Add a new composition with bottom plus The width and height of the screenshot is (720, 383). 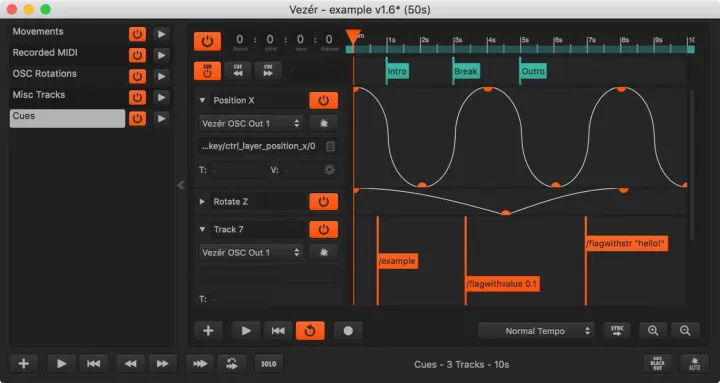23,364
